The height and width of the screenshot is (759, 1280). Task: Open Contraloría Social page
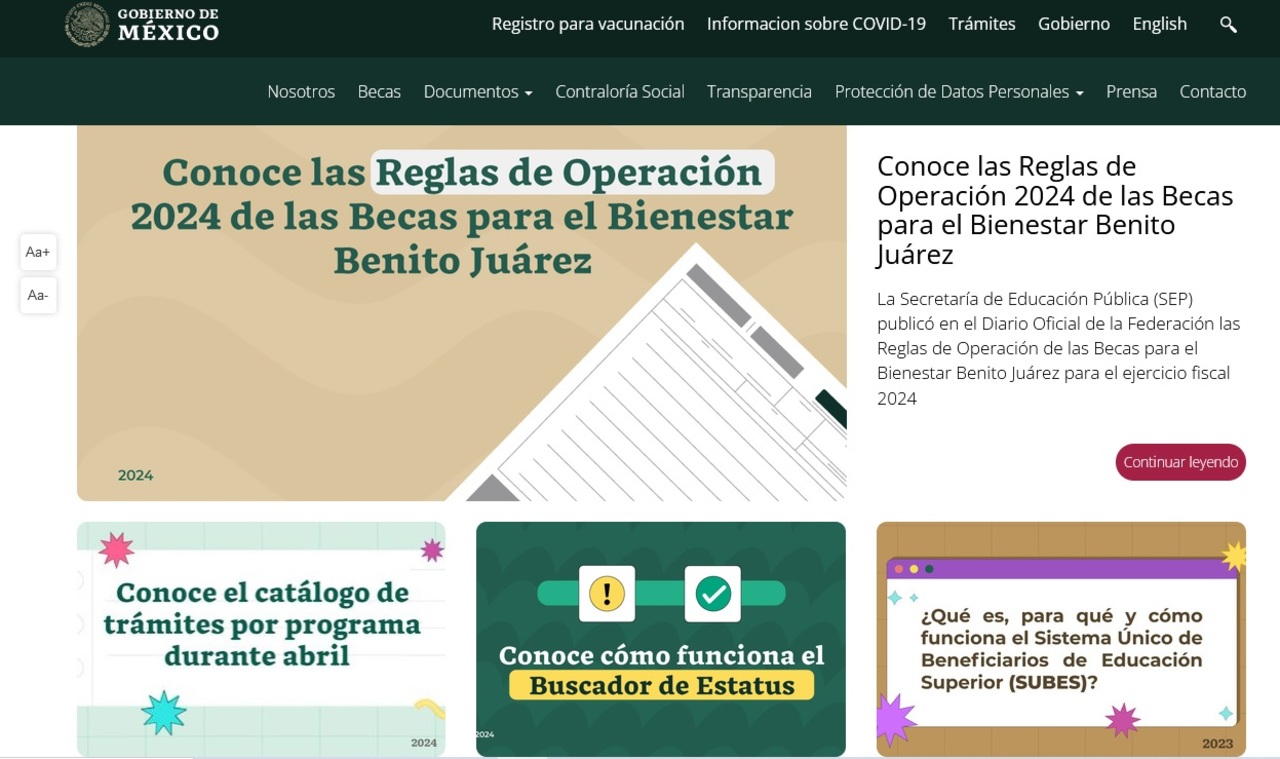tap(619, 92)
